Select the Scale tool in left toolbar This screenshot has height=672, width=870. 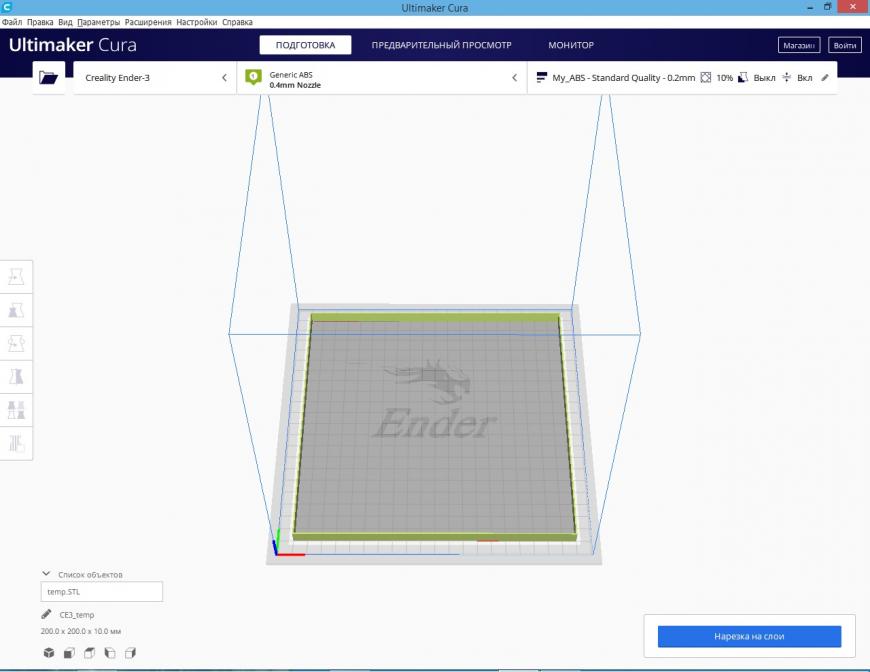coord(16,310)
